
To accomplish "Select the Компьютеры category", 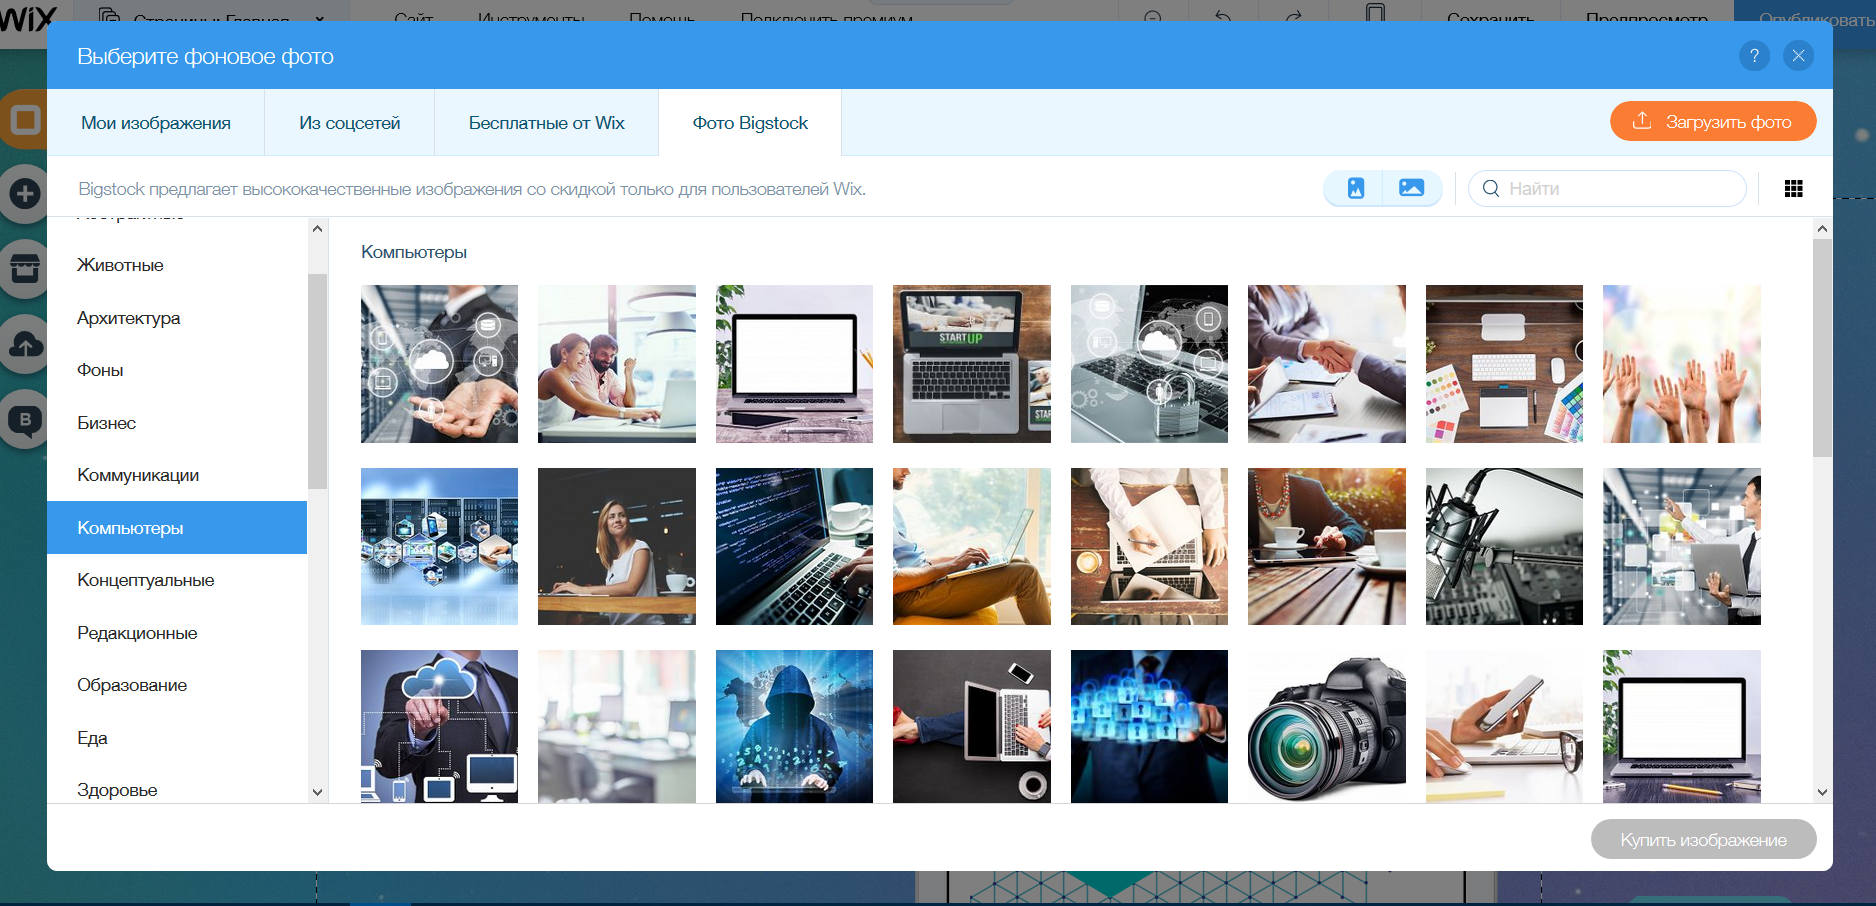I will (x=177, y=528).
